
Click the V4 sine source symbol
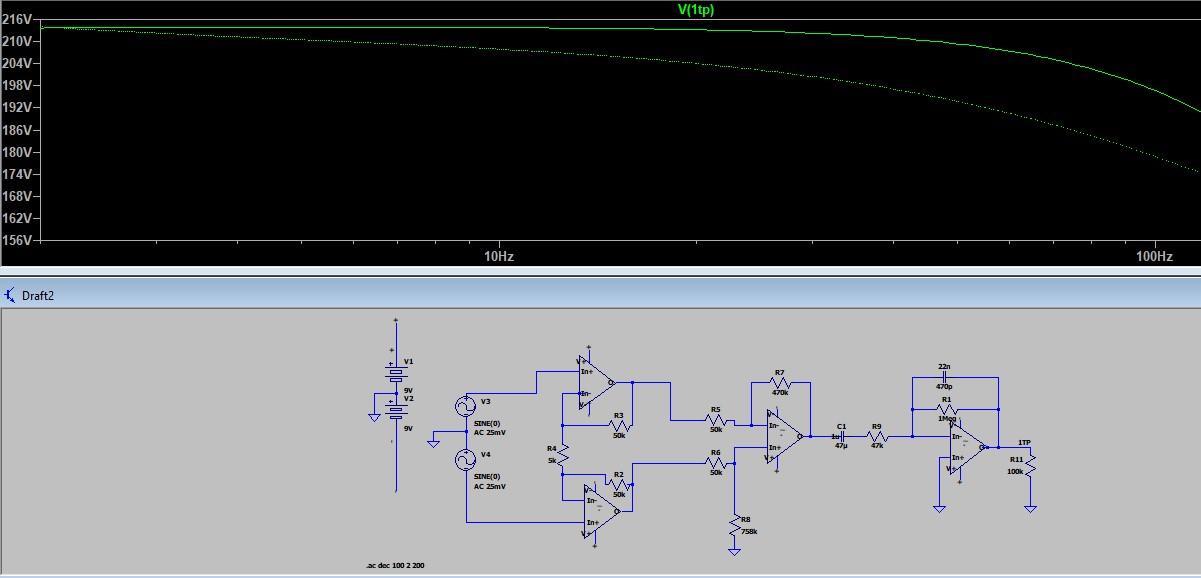click(465, 459)
